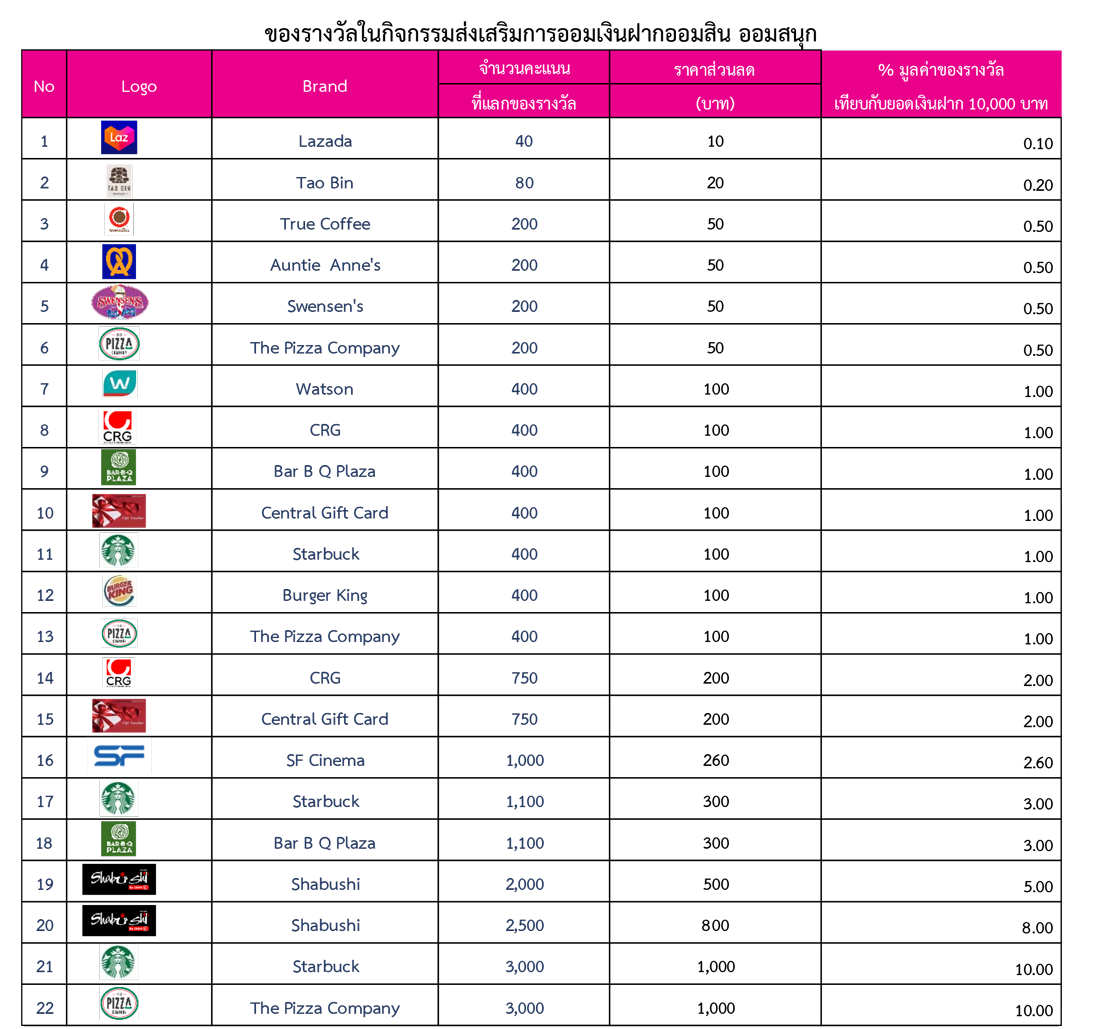
Task: Select the 'Tao Bin' brand cell
Action: pyautogui.click(x=325, y=182)
